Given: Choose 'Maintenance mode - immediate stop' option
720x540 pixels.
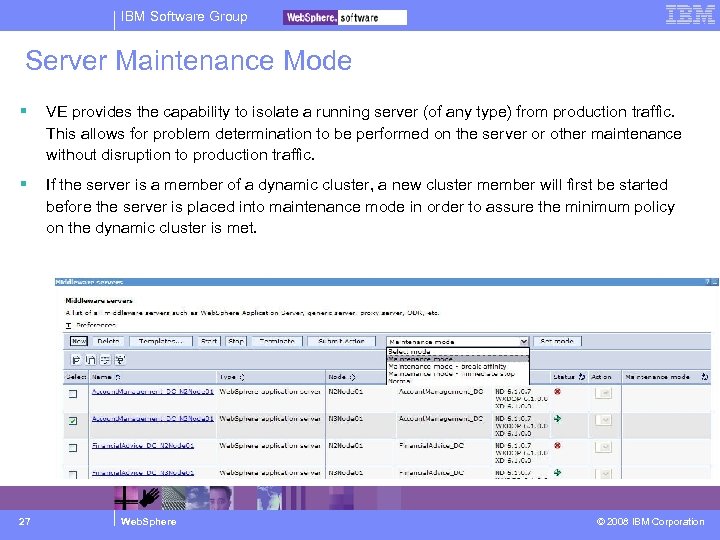Looking at the screenshot, I should [458, 374].
